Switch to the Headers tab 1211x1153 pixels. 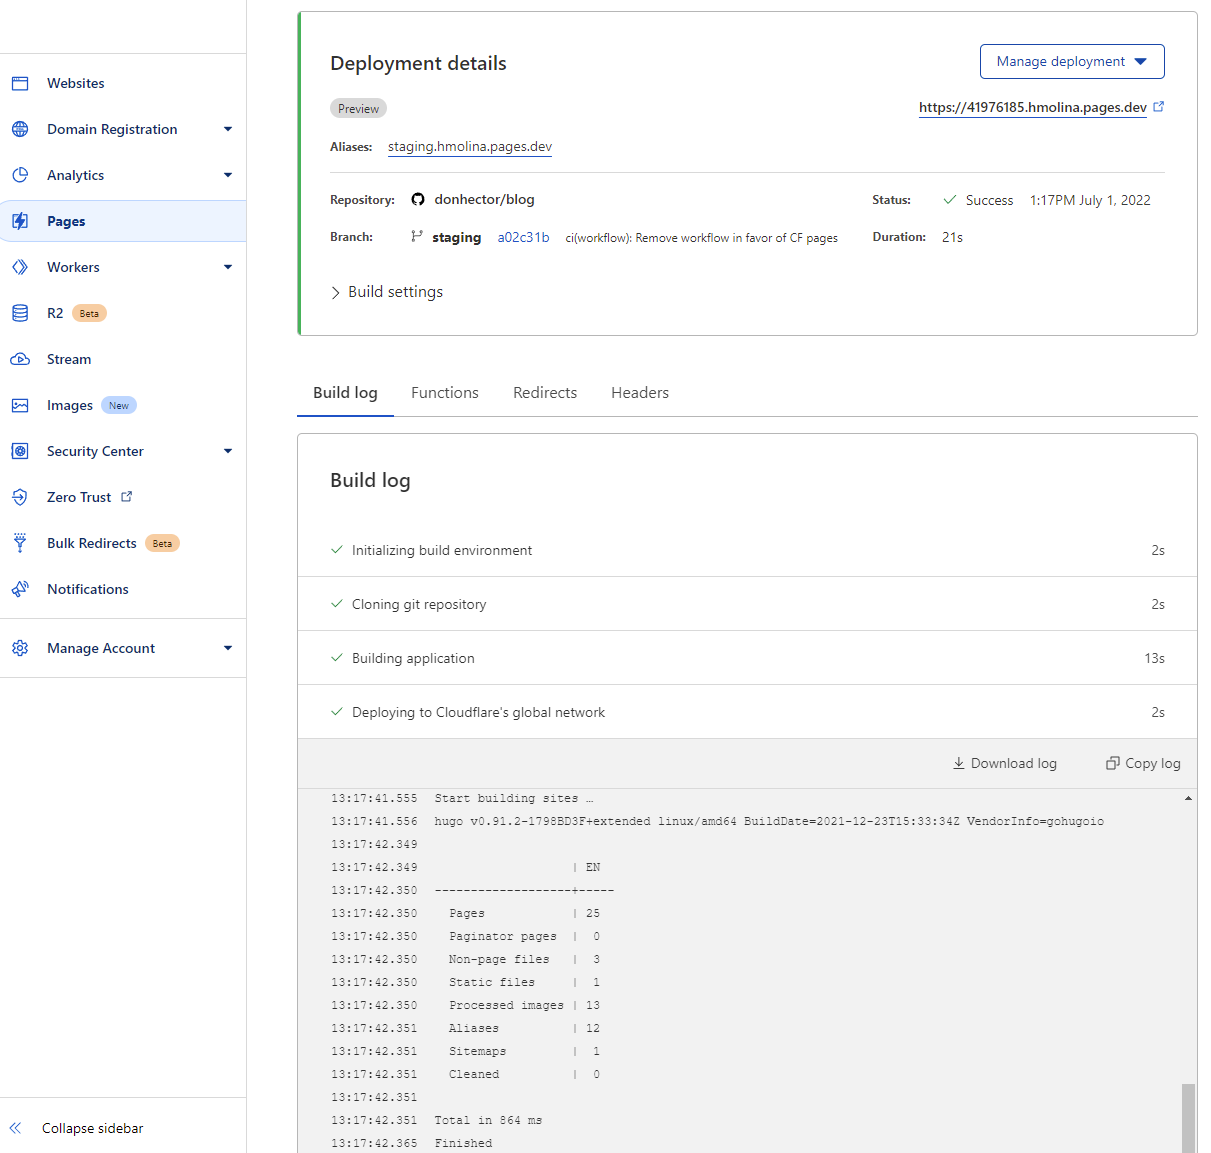coord(639,392)
